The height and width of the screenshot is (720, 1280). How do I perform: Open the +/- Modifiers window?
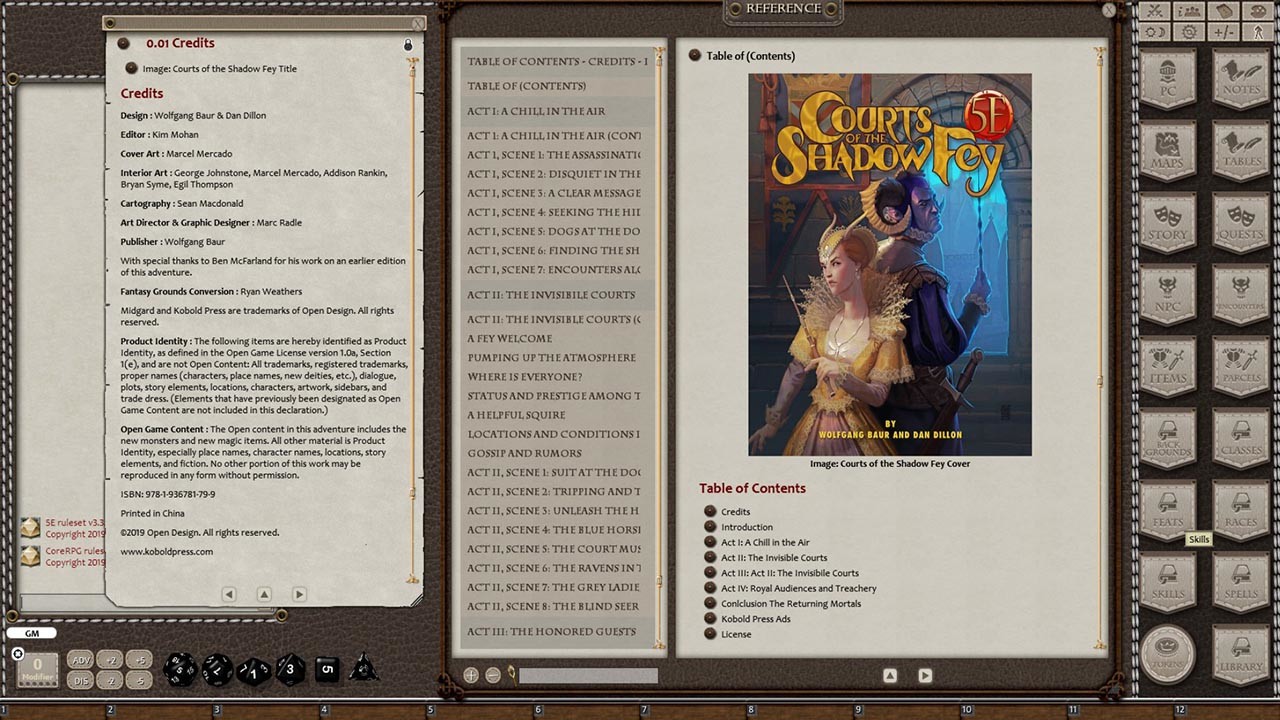1226,33
